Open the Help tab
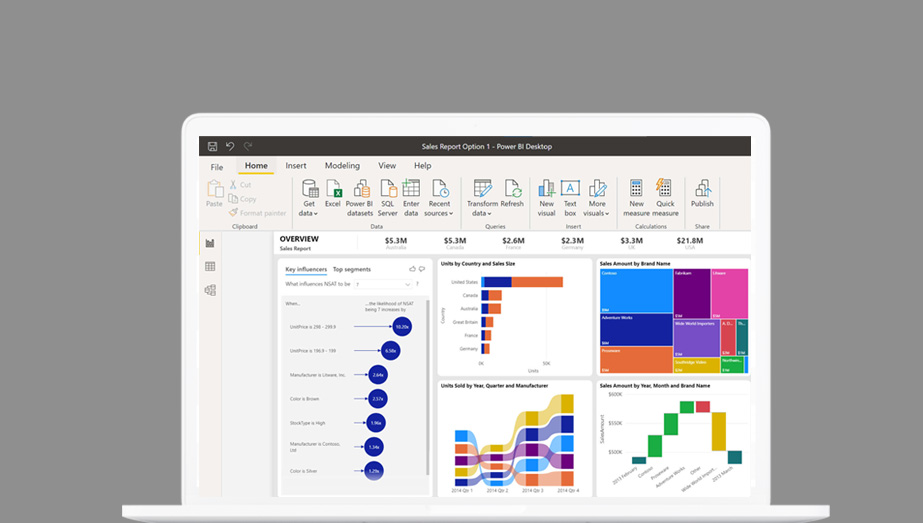Screen dimensions: 923x523 tap(422, 165)
